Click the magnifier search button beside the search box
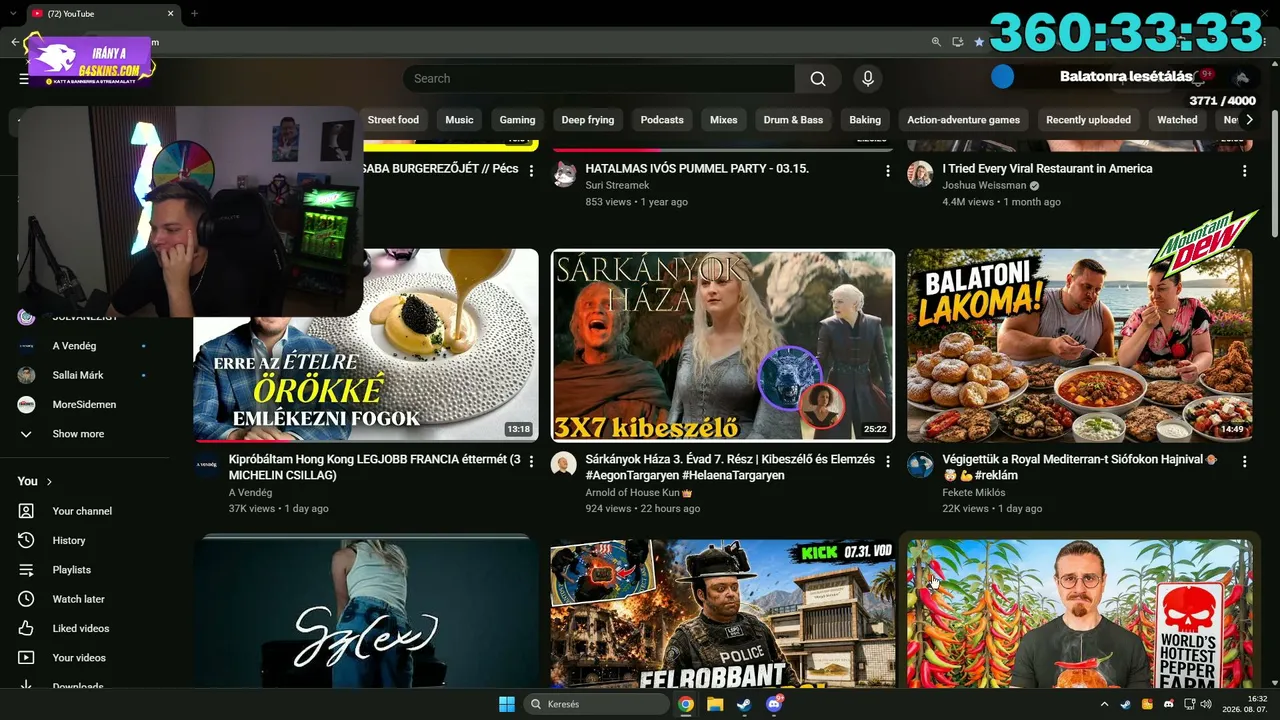 pyautogui.click(x=818, y=79)
